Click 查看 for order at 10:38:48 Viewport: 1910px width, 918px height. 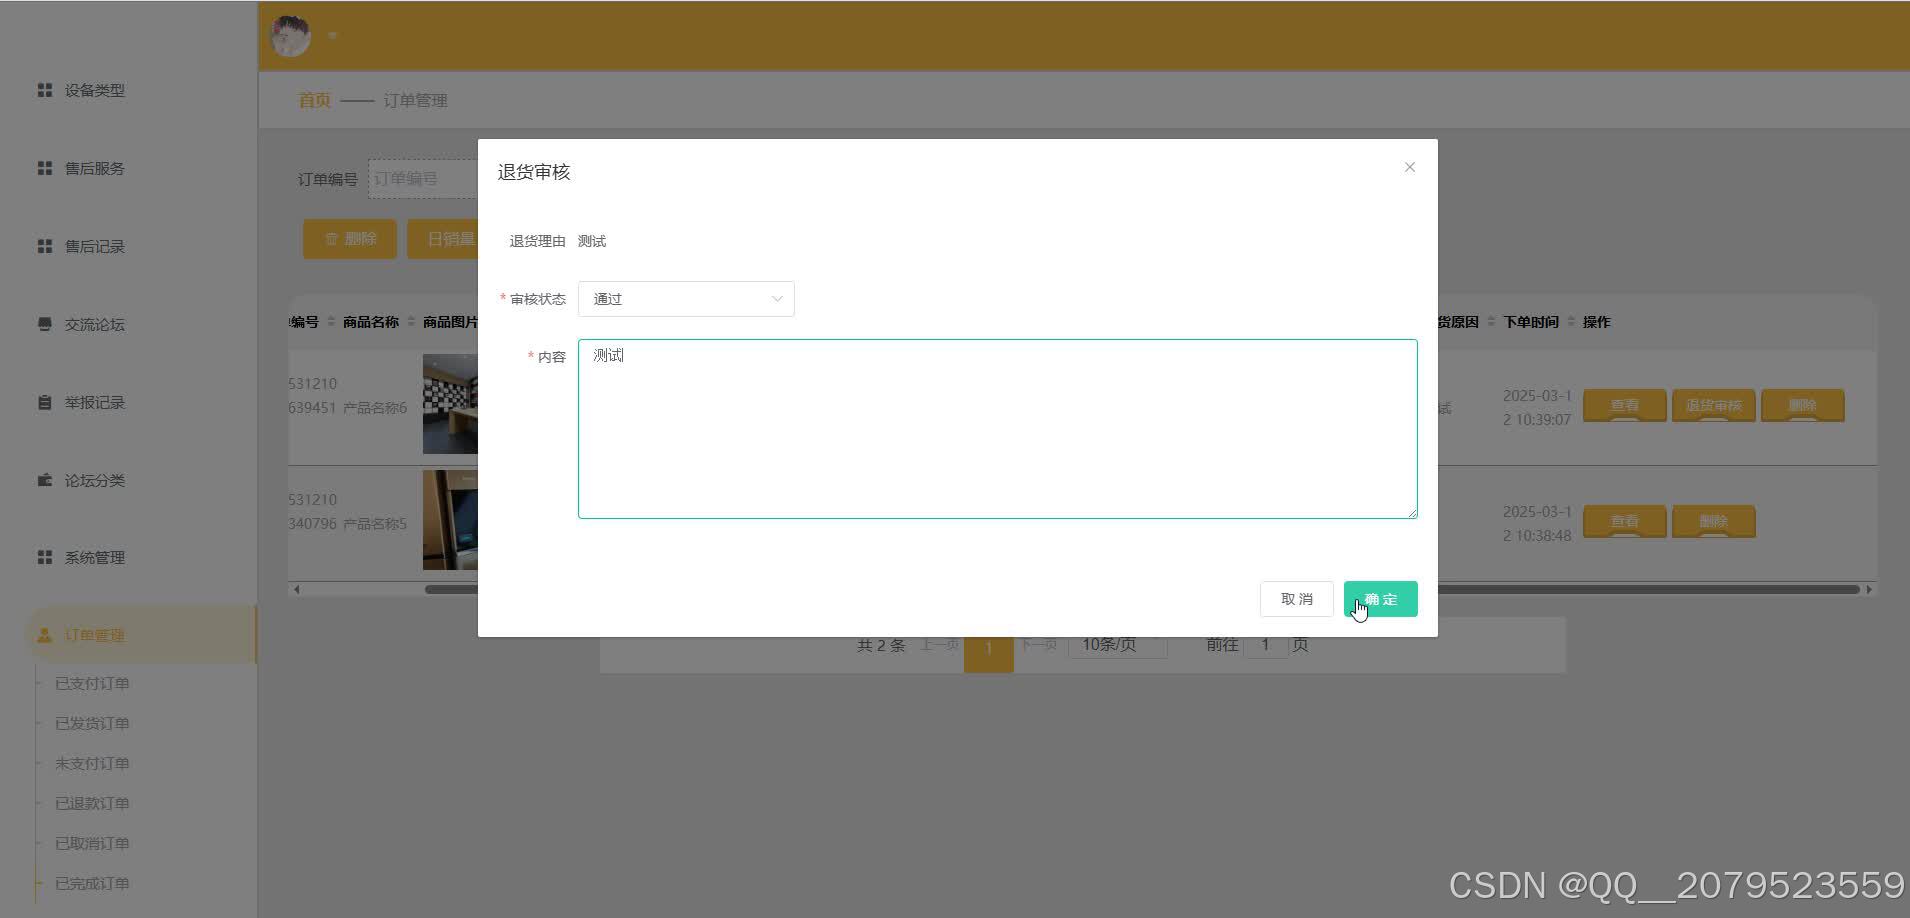1624,521
